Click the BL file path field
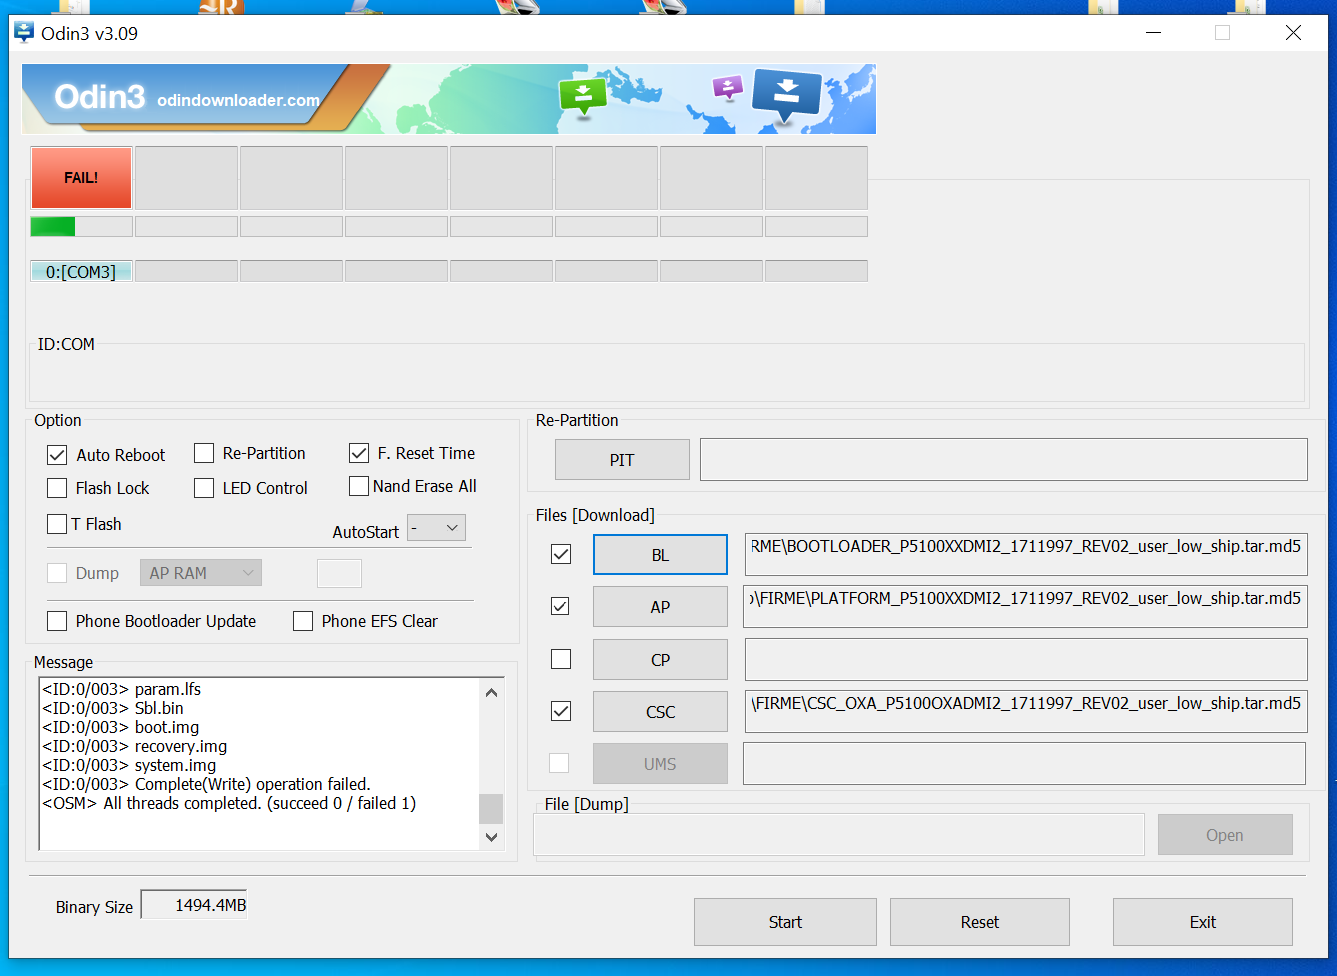 [x=1025, y=554]
